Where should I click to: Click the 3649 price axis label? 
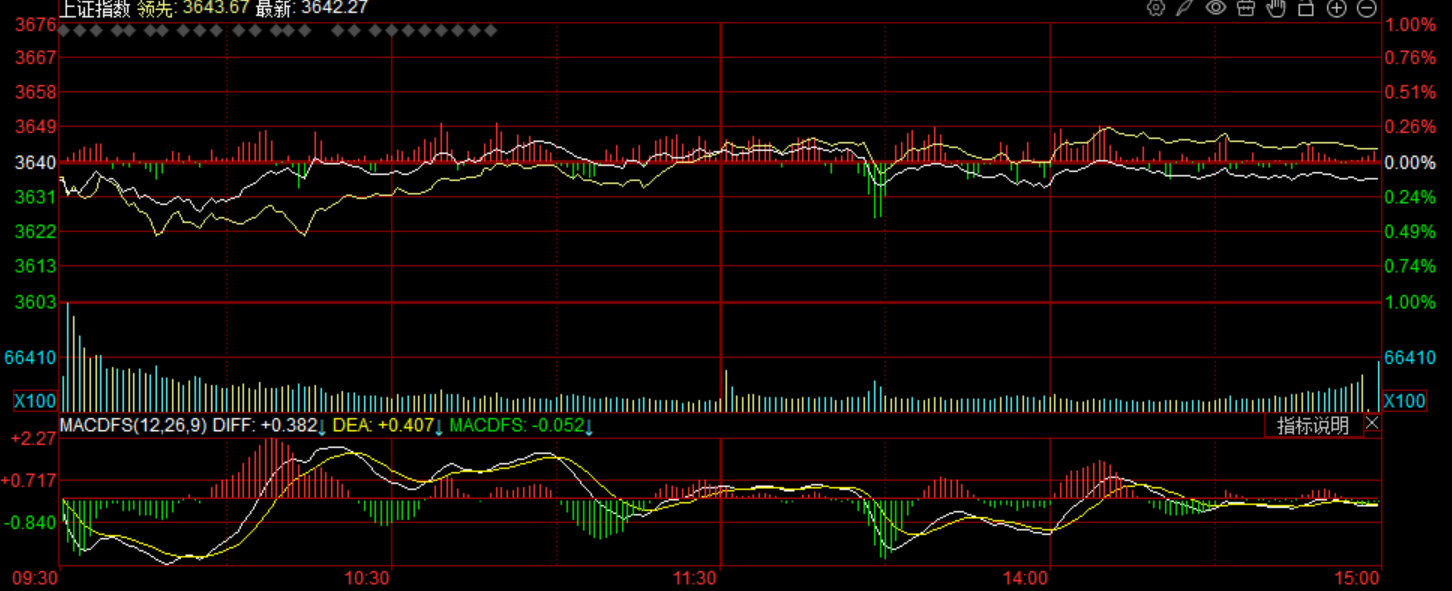click(x=36, y=127)
